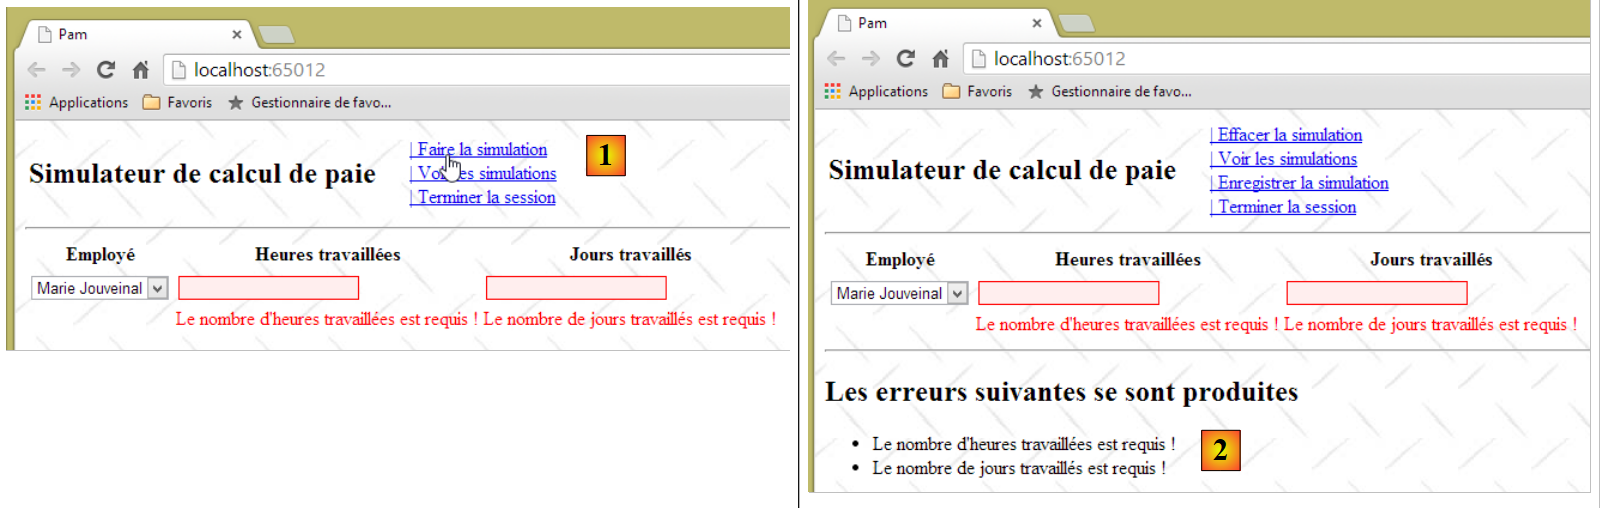1601x508 pixels.
Task: Click reload icon in left browser window
Action: (x=105, y=70)
